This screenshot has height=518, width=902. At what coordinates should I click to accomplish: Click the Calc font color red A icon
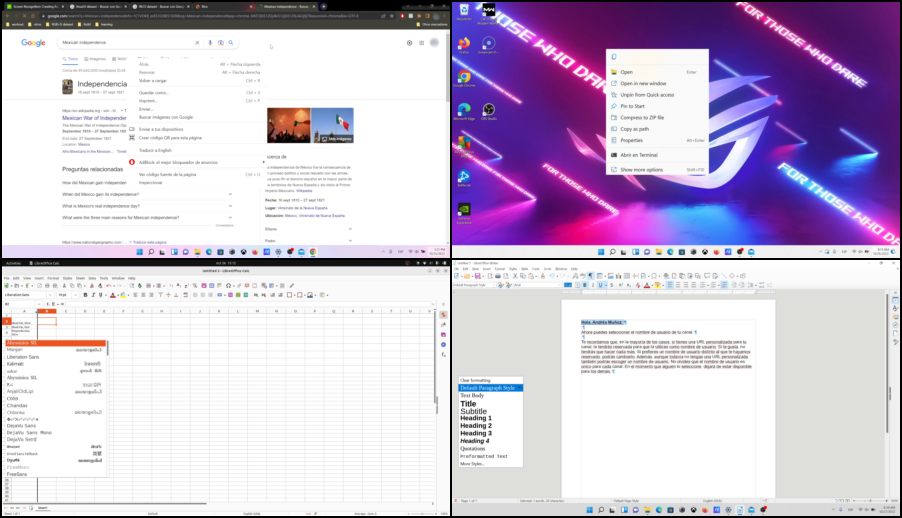(x=113, y=295)
